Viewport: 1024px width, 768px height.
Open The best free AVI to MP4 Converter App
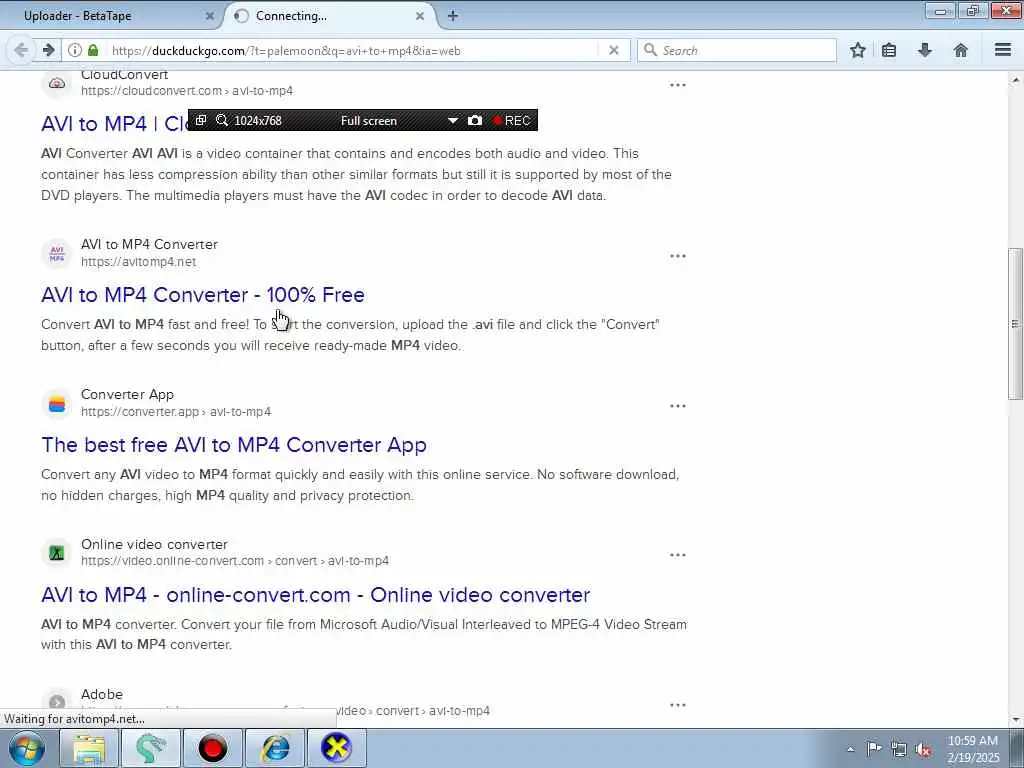[234, 445]
